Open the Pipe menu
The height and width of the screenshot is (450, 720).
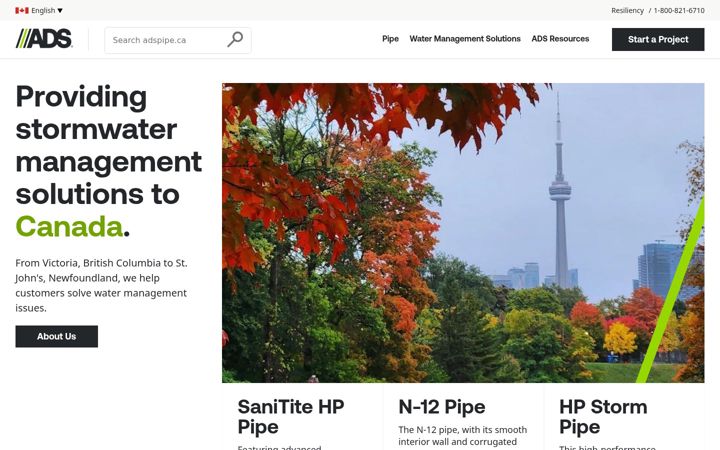click(390, 39)
